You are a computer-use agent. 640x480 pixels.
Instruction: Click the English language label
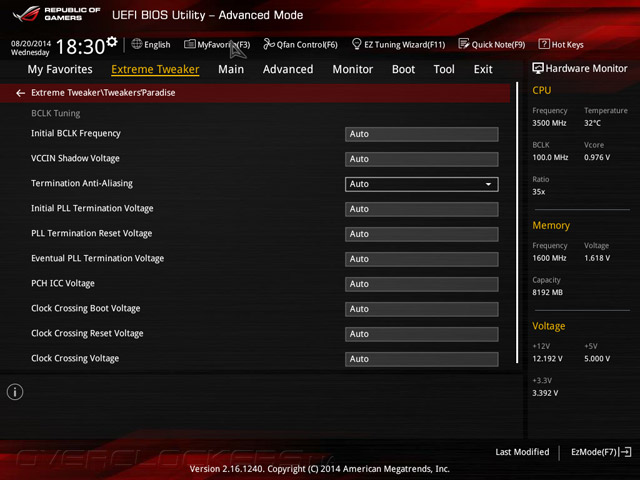pyautogui.click(x=157, y=44)
